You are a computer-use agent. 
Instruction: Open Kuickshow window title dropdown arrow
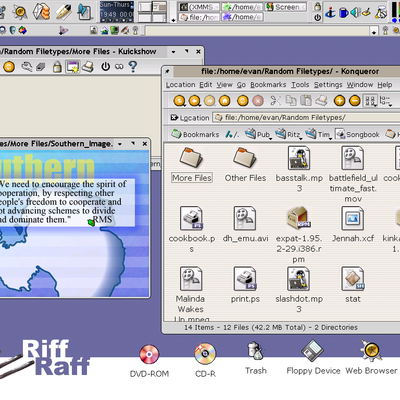click(173, 52)
